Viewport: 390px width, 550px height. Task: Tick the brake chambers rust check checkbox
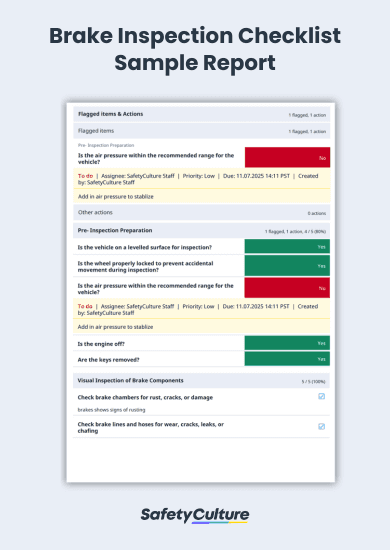tap(321, 396)
